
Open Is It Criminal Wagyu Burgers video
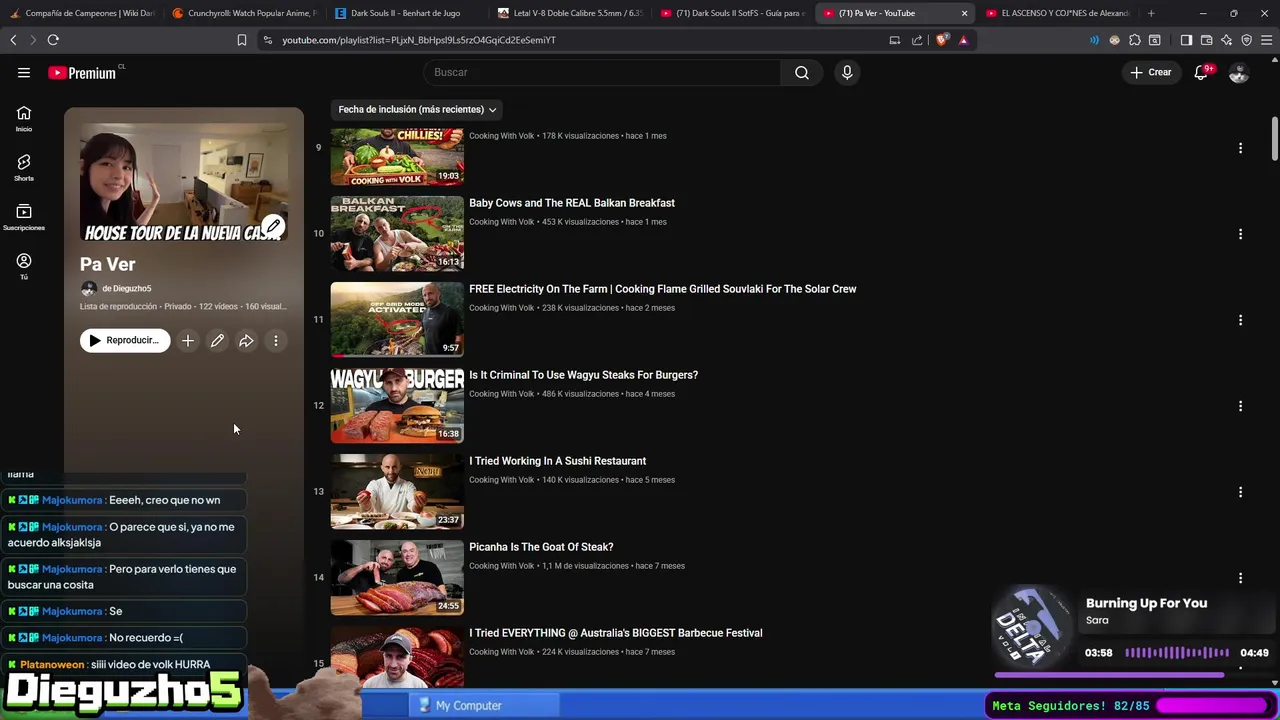click(x=584, y=375)
